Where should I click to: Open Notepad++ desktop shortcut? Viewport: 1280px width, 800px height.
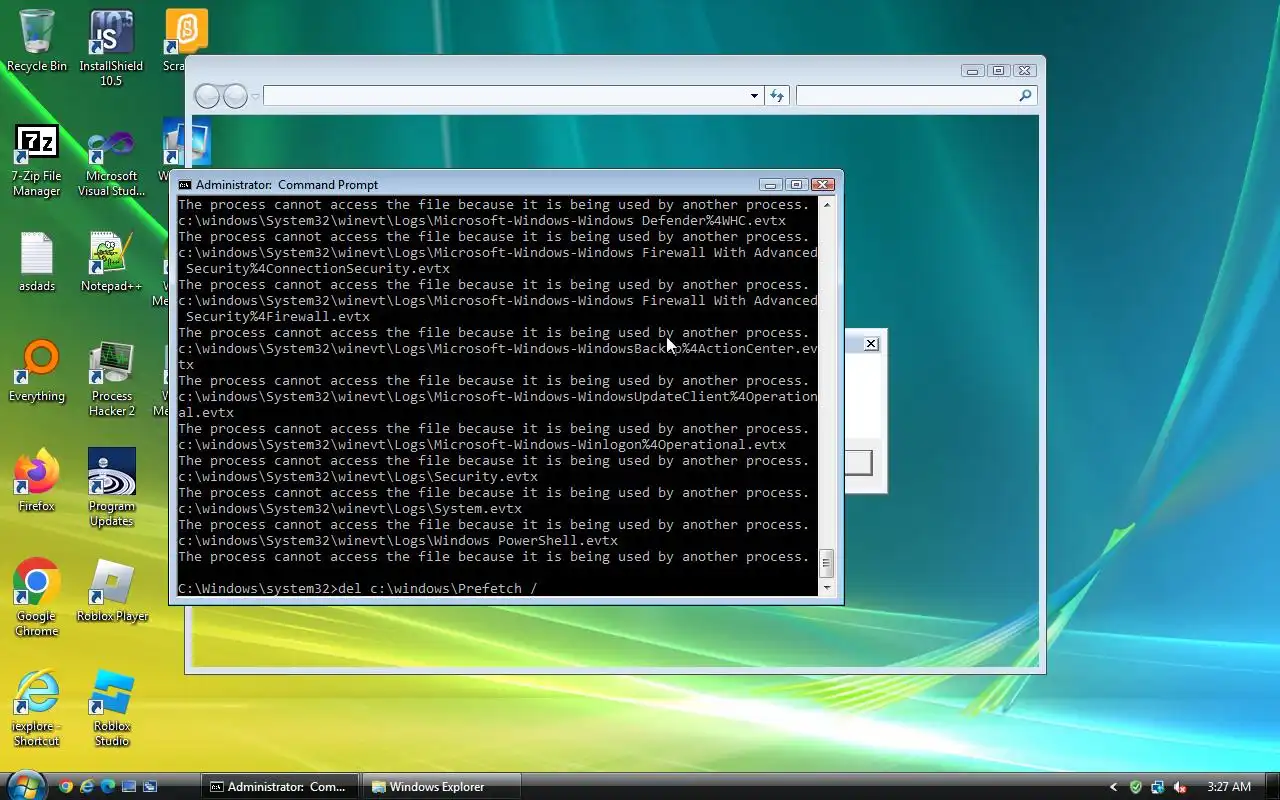(111, 263)
